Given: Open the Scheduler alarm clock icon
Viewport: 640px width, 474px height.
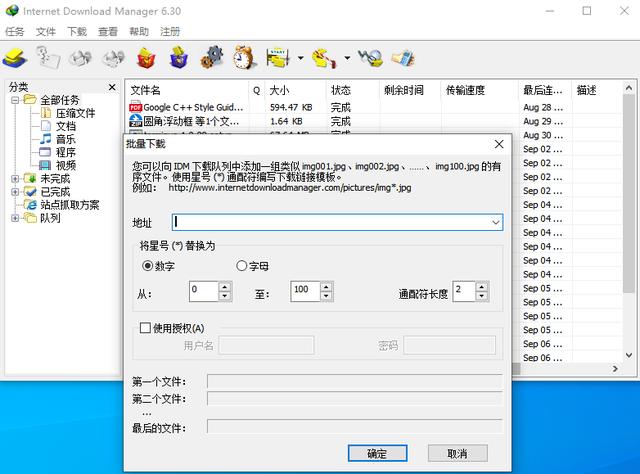Looking at the screenshot, I should (244, 57).
